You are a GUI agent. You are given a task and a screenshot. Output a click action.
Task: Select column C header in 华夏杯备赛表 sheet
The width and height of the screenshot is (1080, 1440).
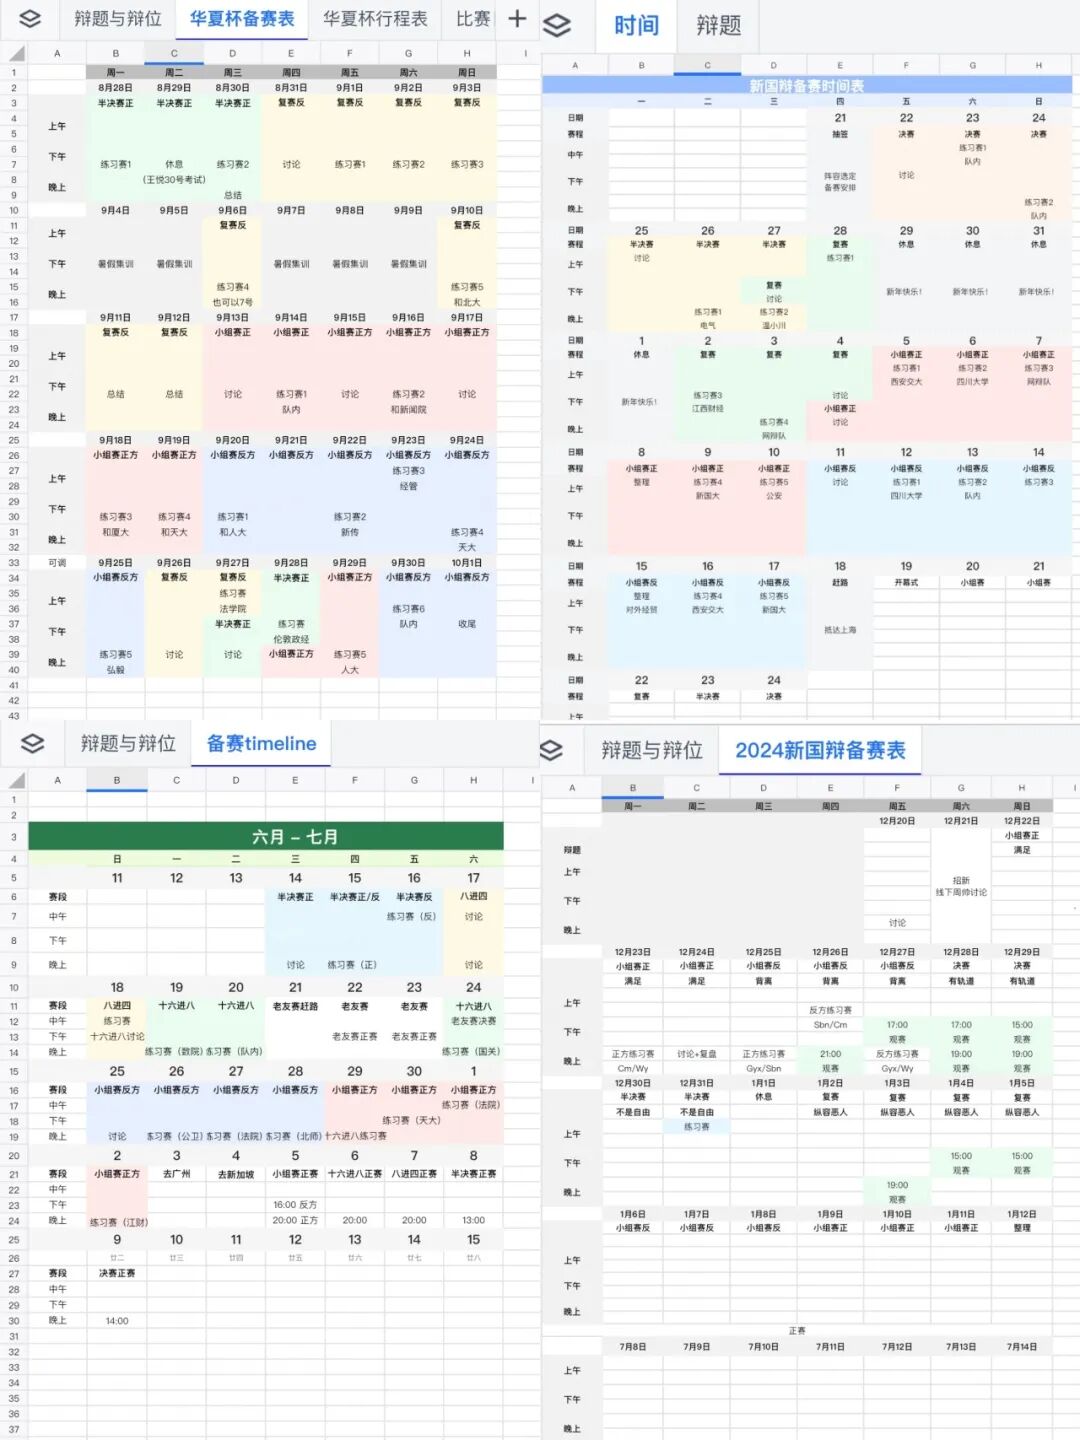coord(174,51)
